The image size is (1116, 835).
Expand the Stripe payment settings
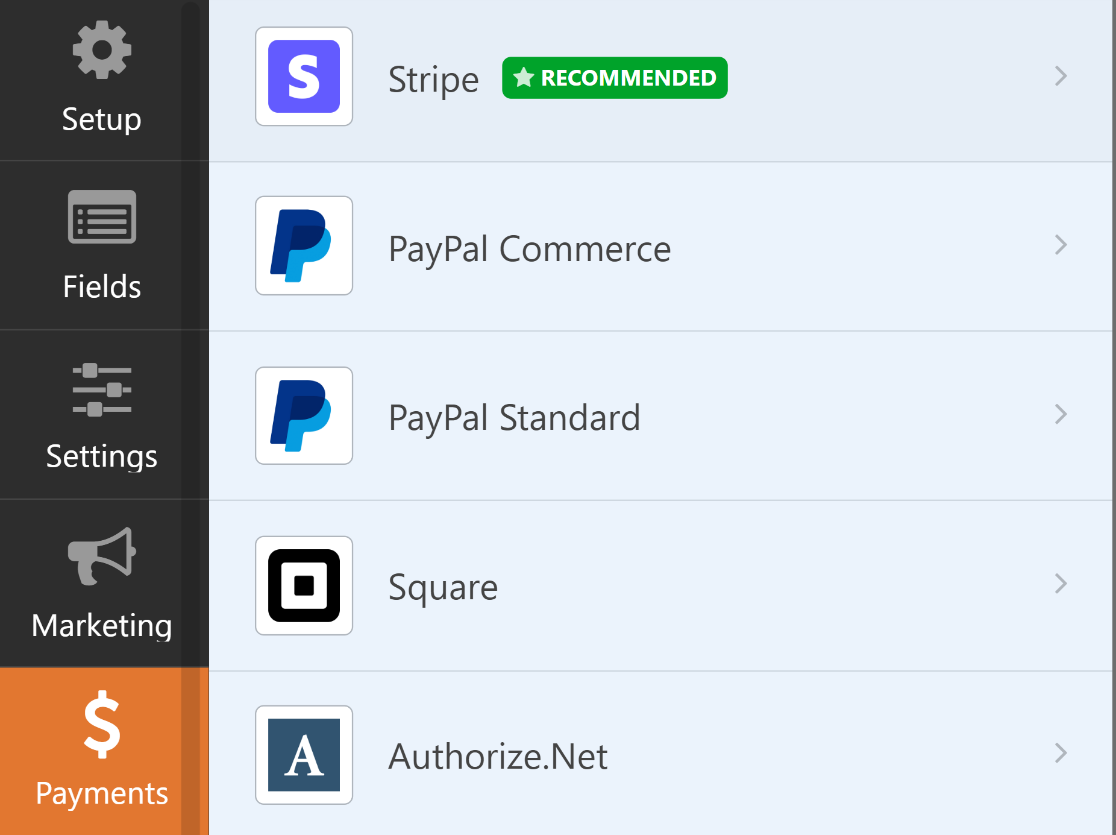coord(1059,77)
